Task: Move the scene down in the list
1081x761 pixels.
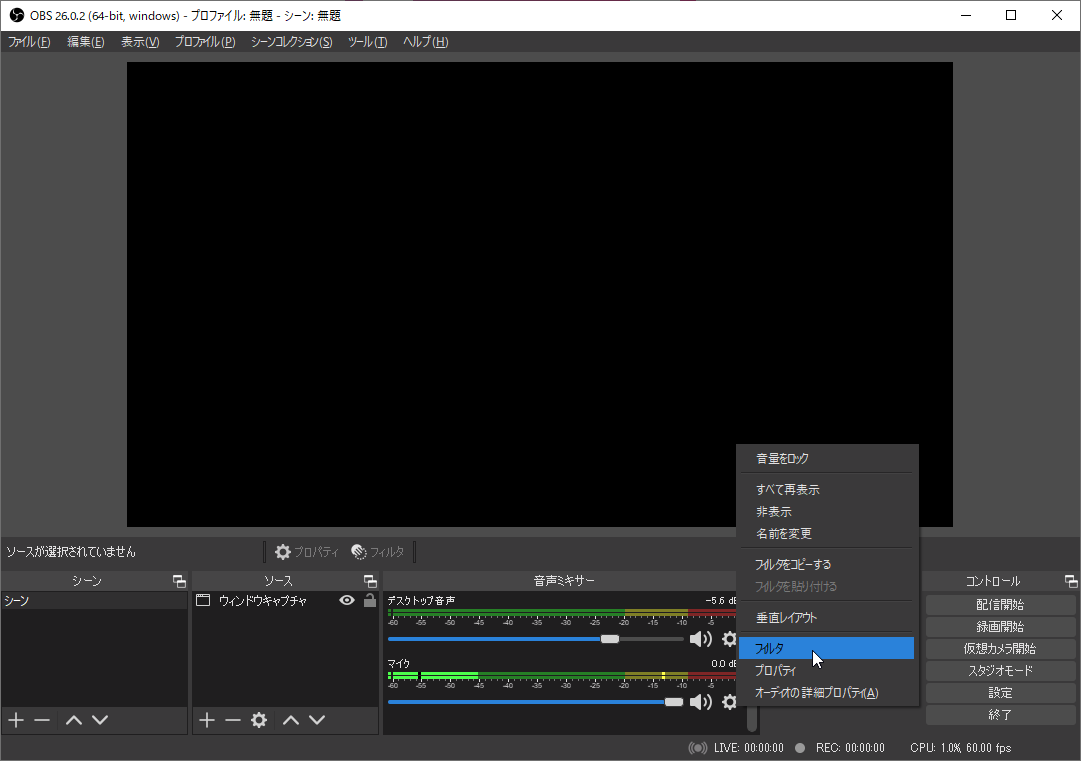Action: 100,720
